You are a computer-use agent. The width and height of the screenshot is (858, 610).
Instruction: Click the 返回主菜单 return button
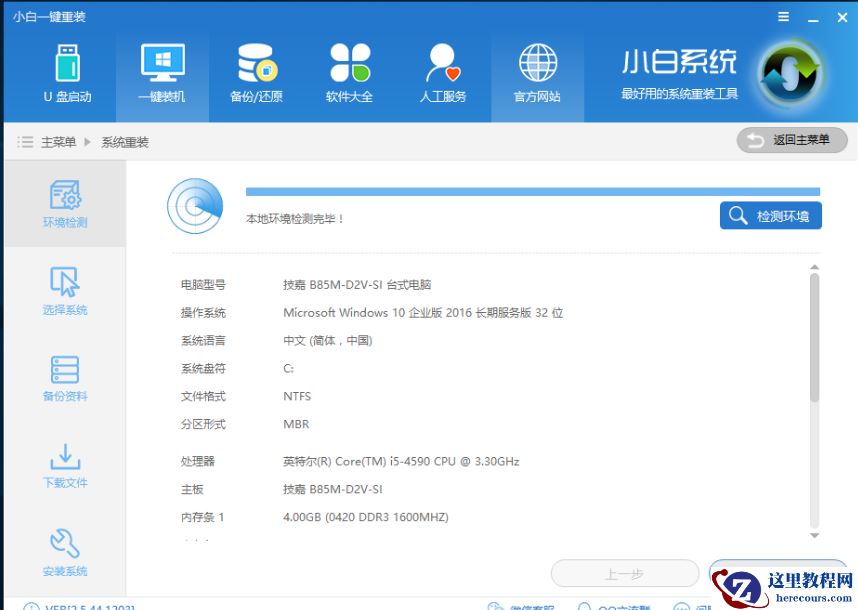[x=790, y=140]
